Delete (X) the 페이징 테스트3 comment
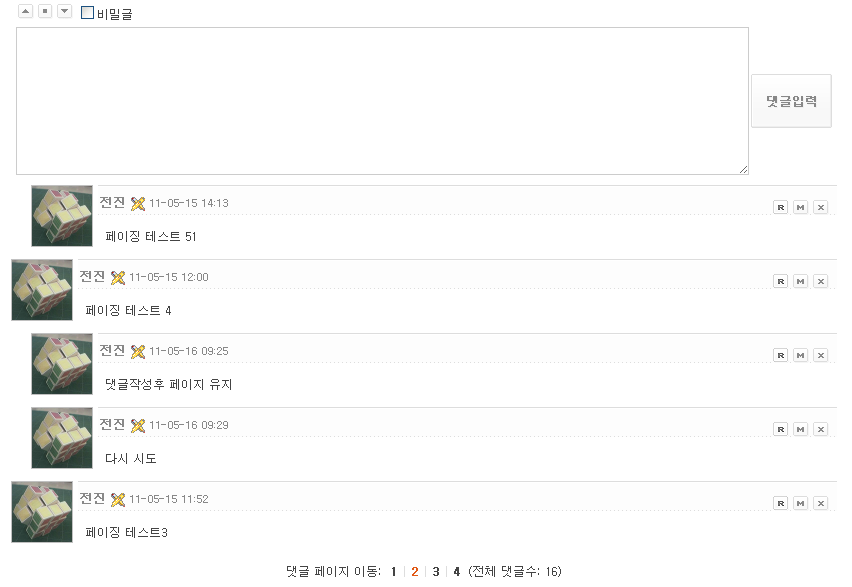 coord(820,503)
